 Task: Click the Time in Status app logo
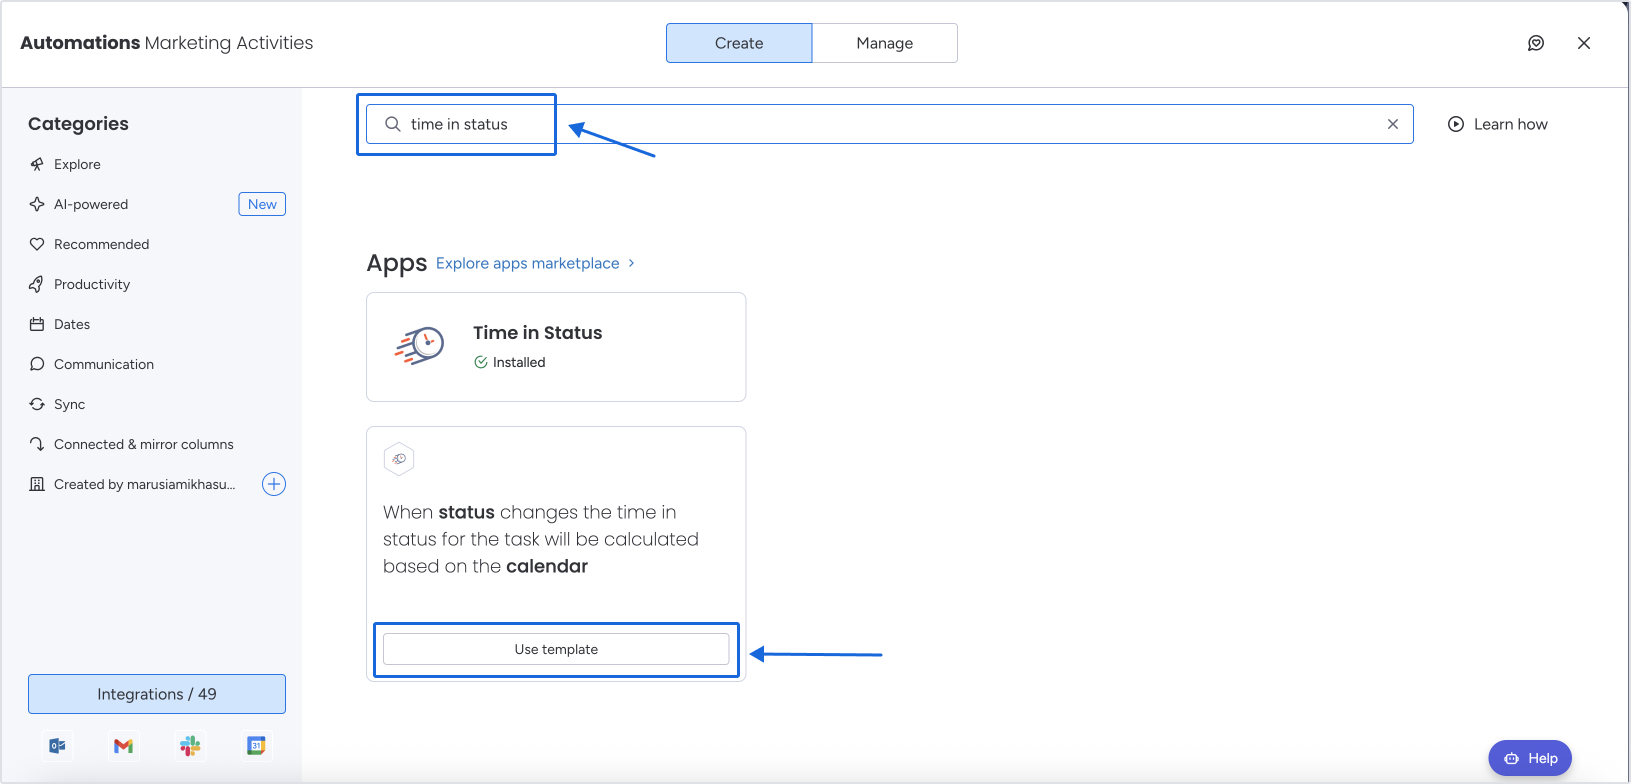point(420,346)
